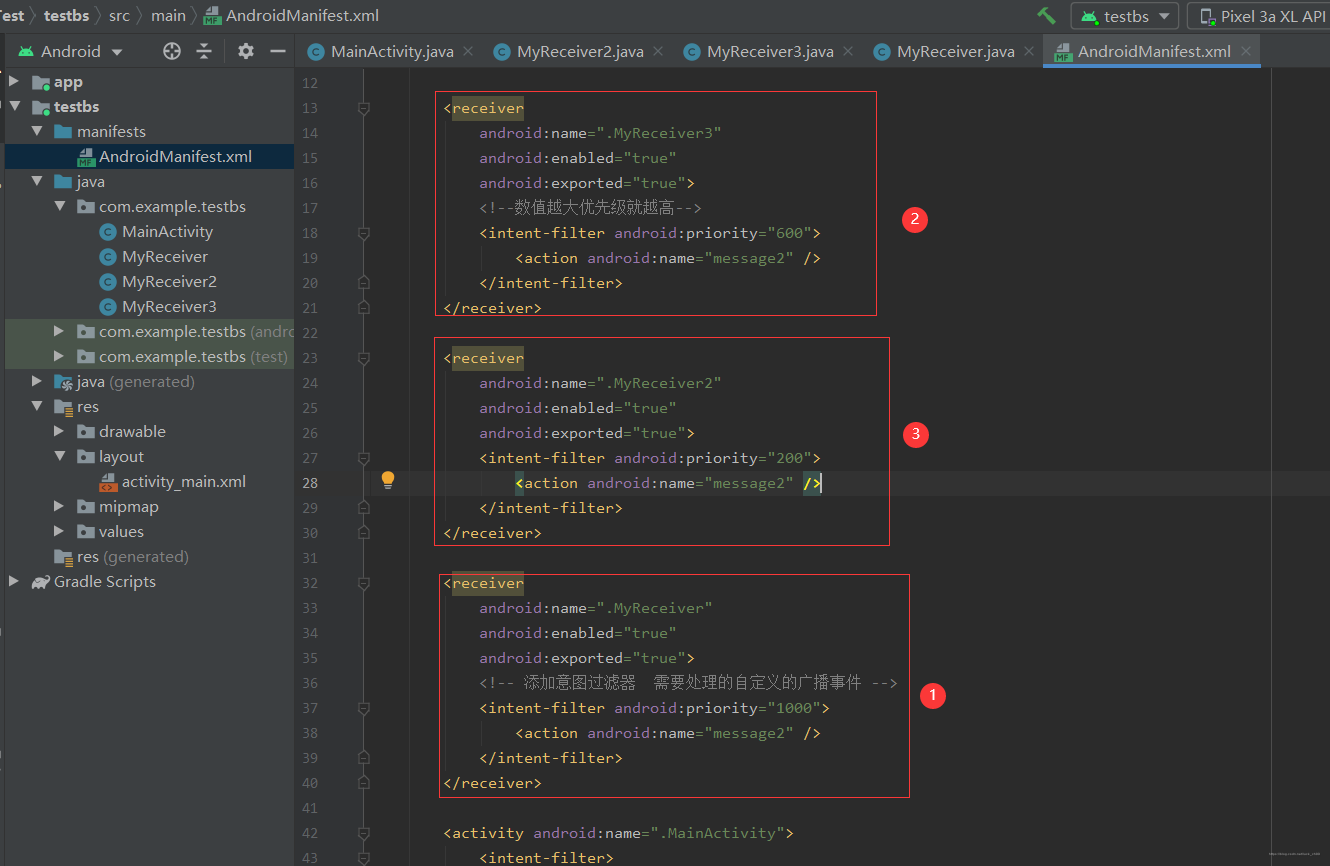Click line number 28 in gutter
The image size is (1330, 866).
point(309,483)
